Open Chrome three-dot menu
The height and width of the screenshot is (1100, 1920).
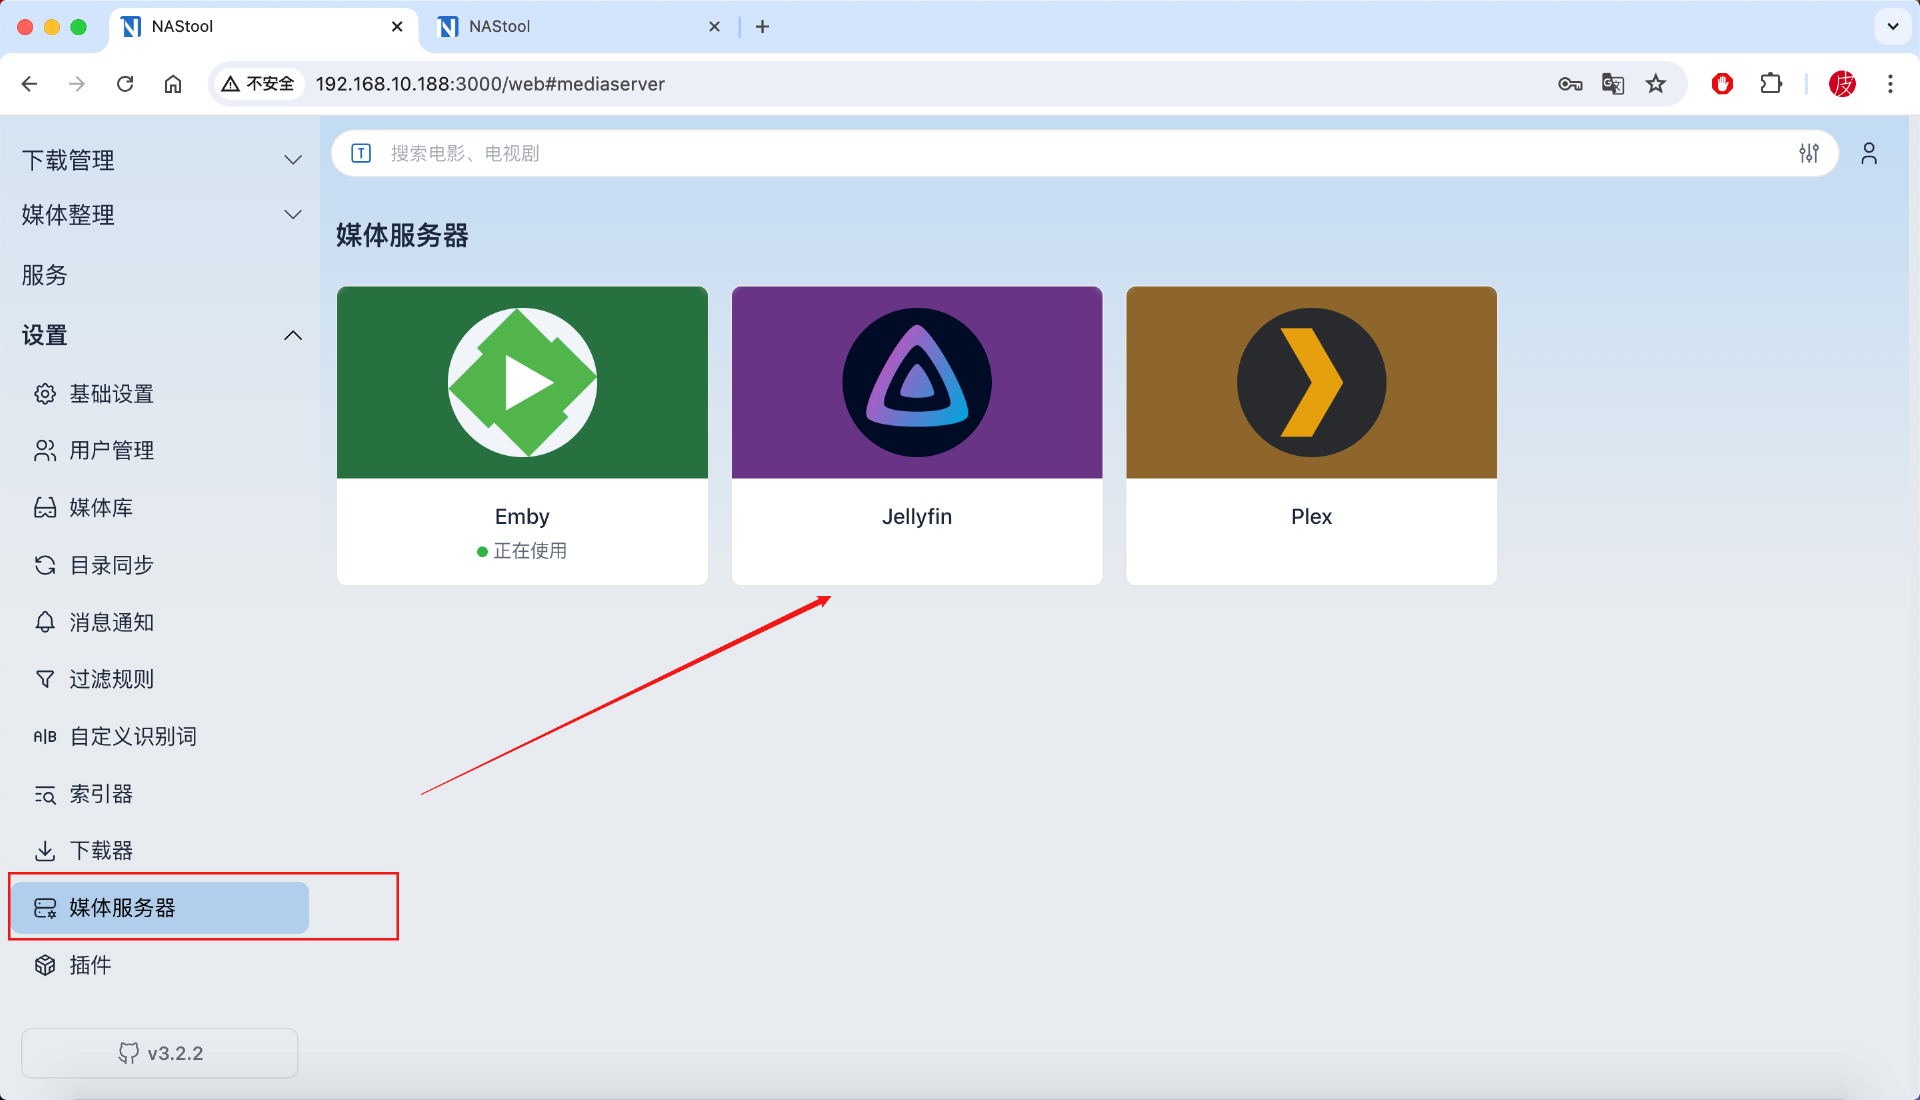tap(1890, 84)
